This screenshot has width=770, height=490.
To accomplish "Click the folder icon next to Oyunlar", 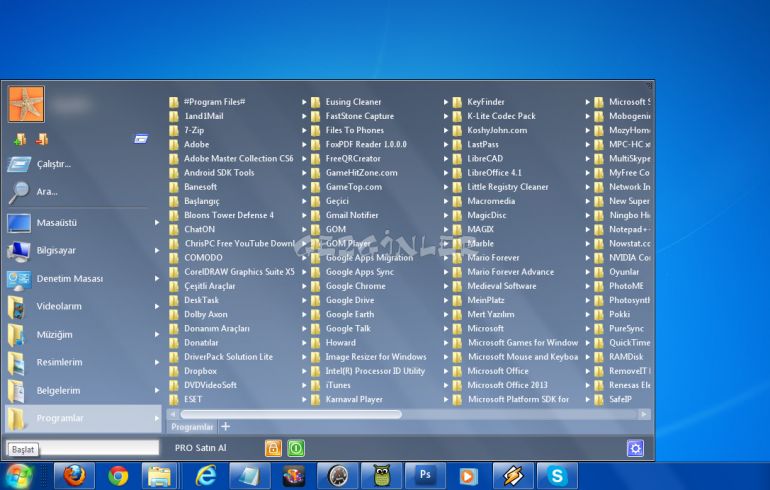I will (x=599, y=272).
